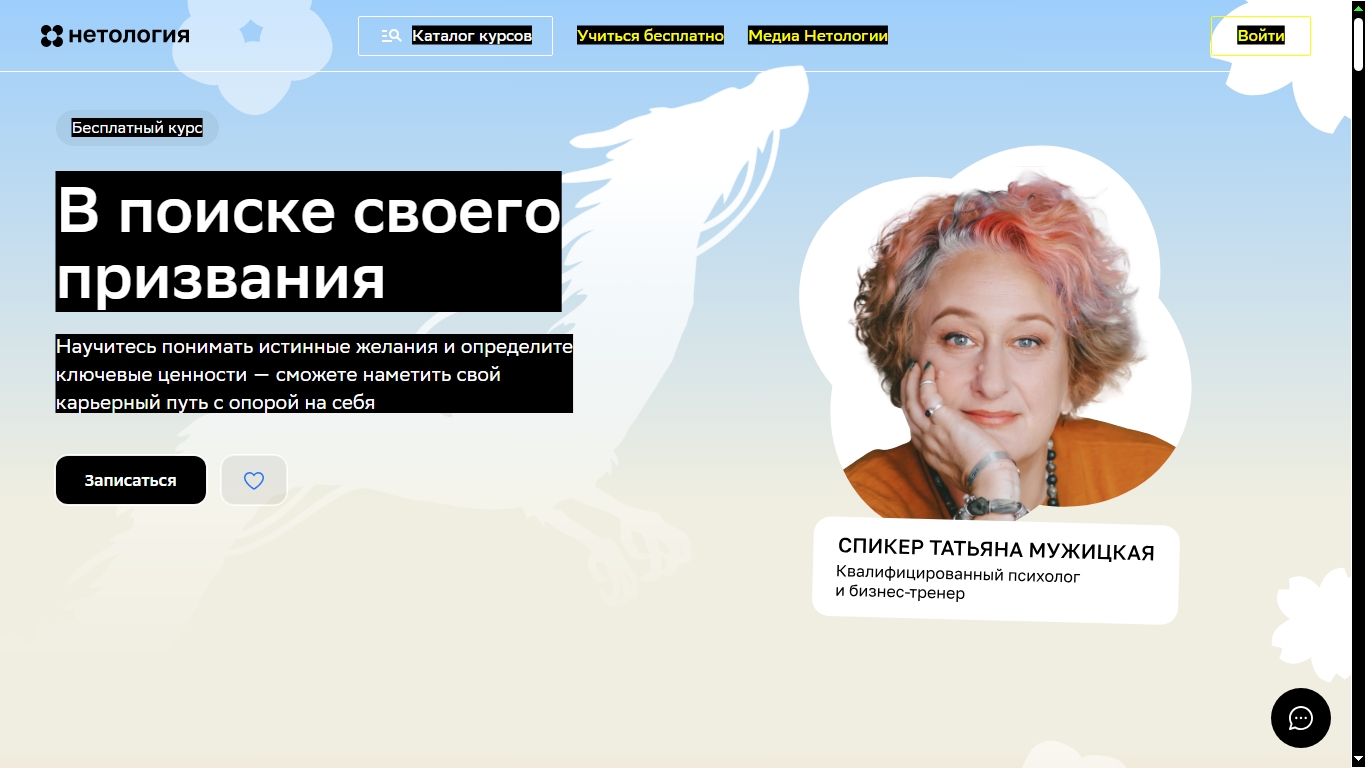Click the СПИКЕР ТАТЬЯНА МУЖИЦКАЯ heading

tap(995, 550)
